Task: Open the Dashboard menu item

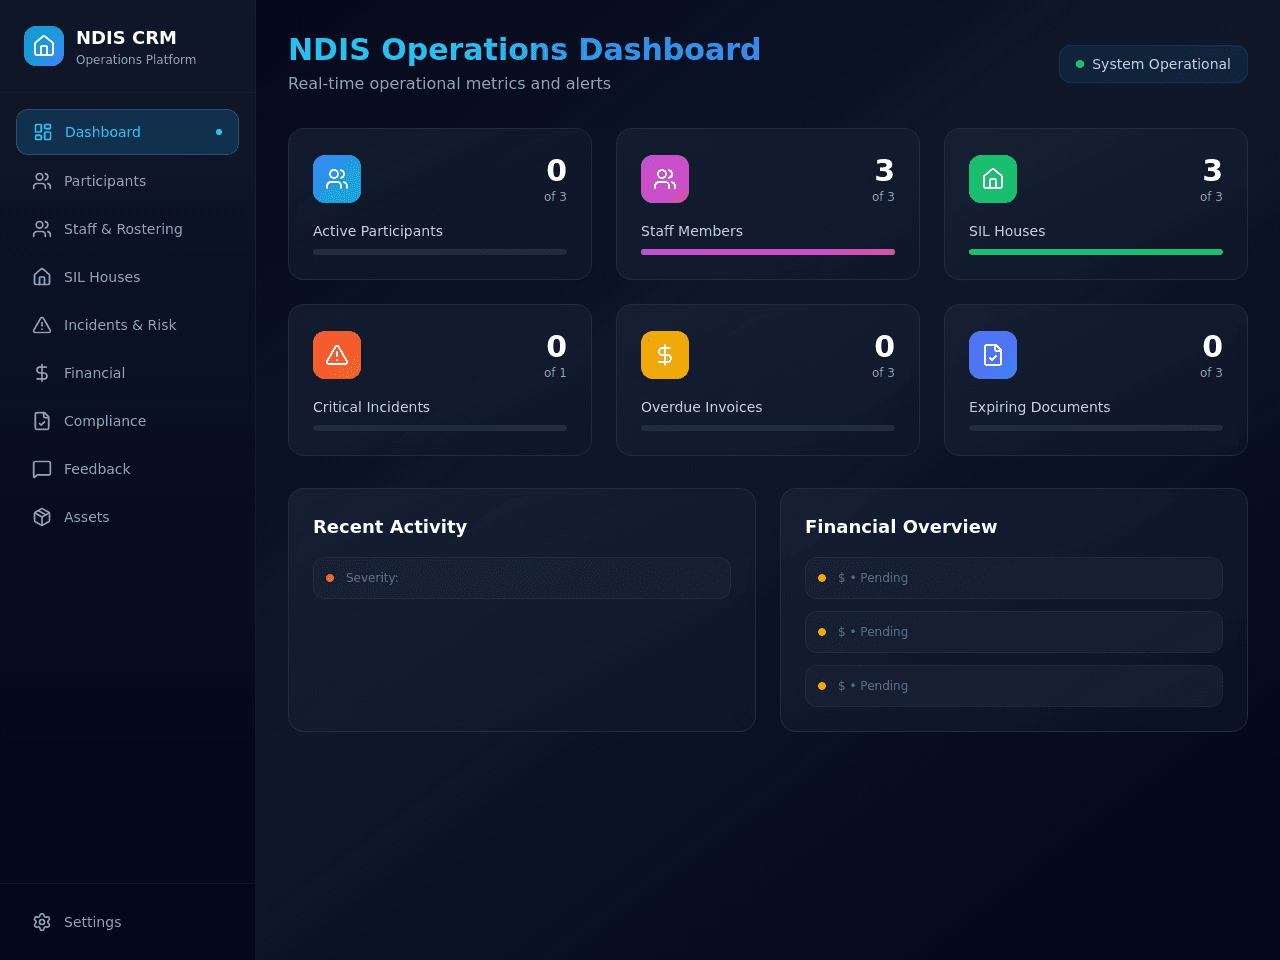Action: pos(127,132)
